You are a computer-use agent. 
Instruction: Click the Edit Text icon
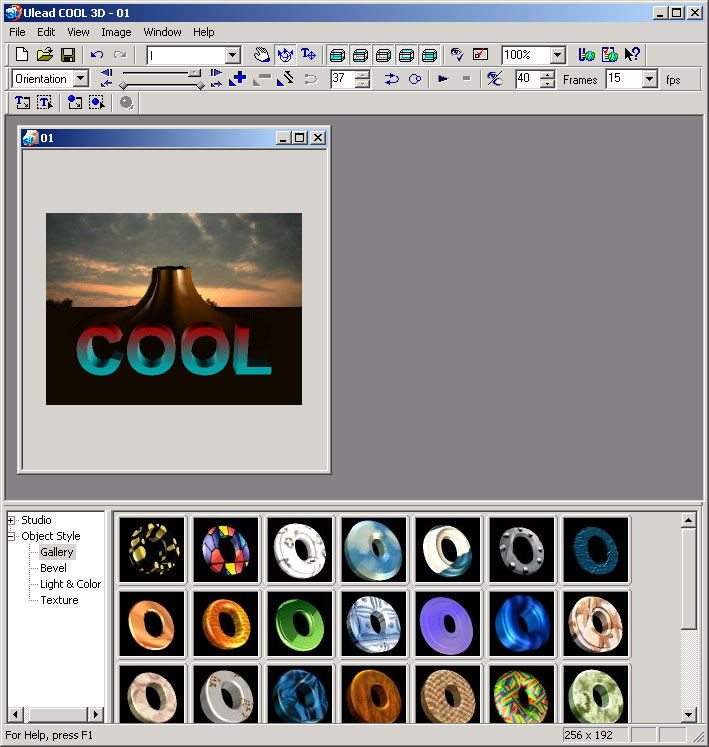pyautogui.click(x=45, y=102)
